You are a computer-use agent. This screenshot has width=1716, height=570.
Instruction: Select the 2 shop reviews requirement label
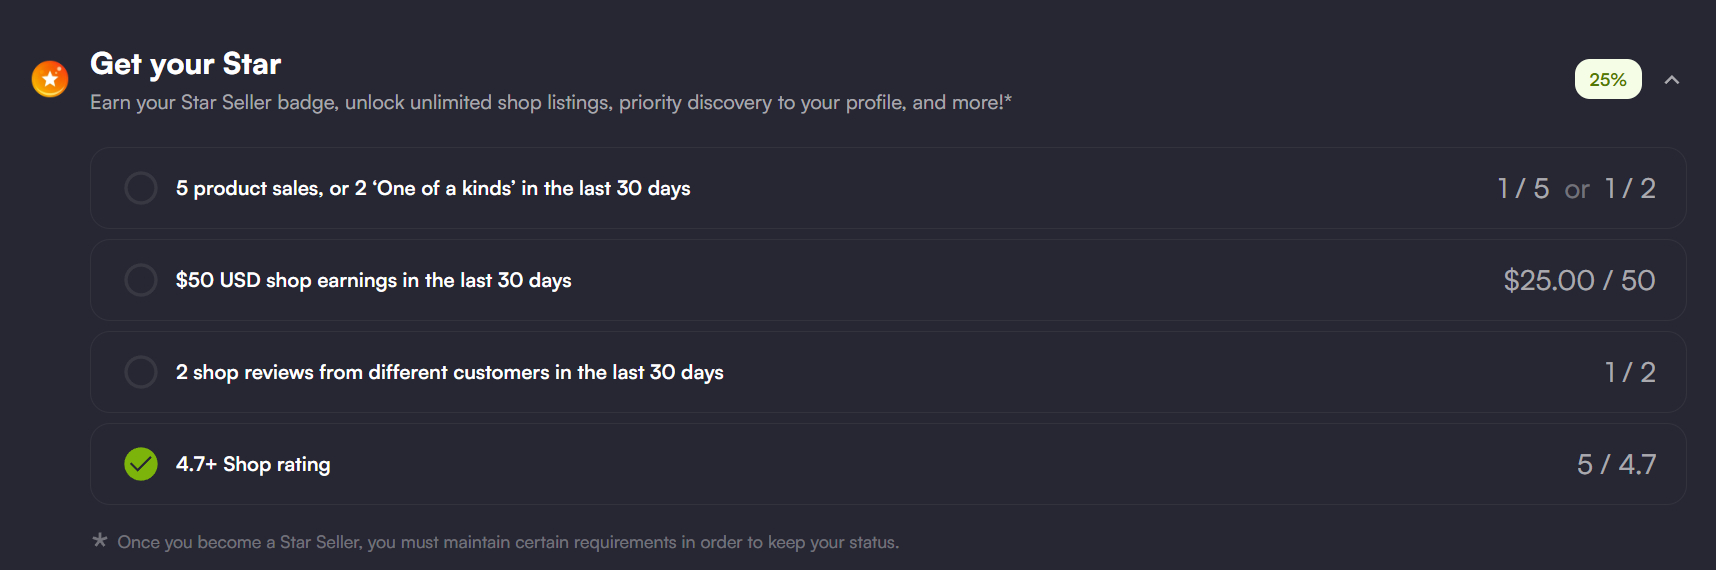click(449, 372)
